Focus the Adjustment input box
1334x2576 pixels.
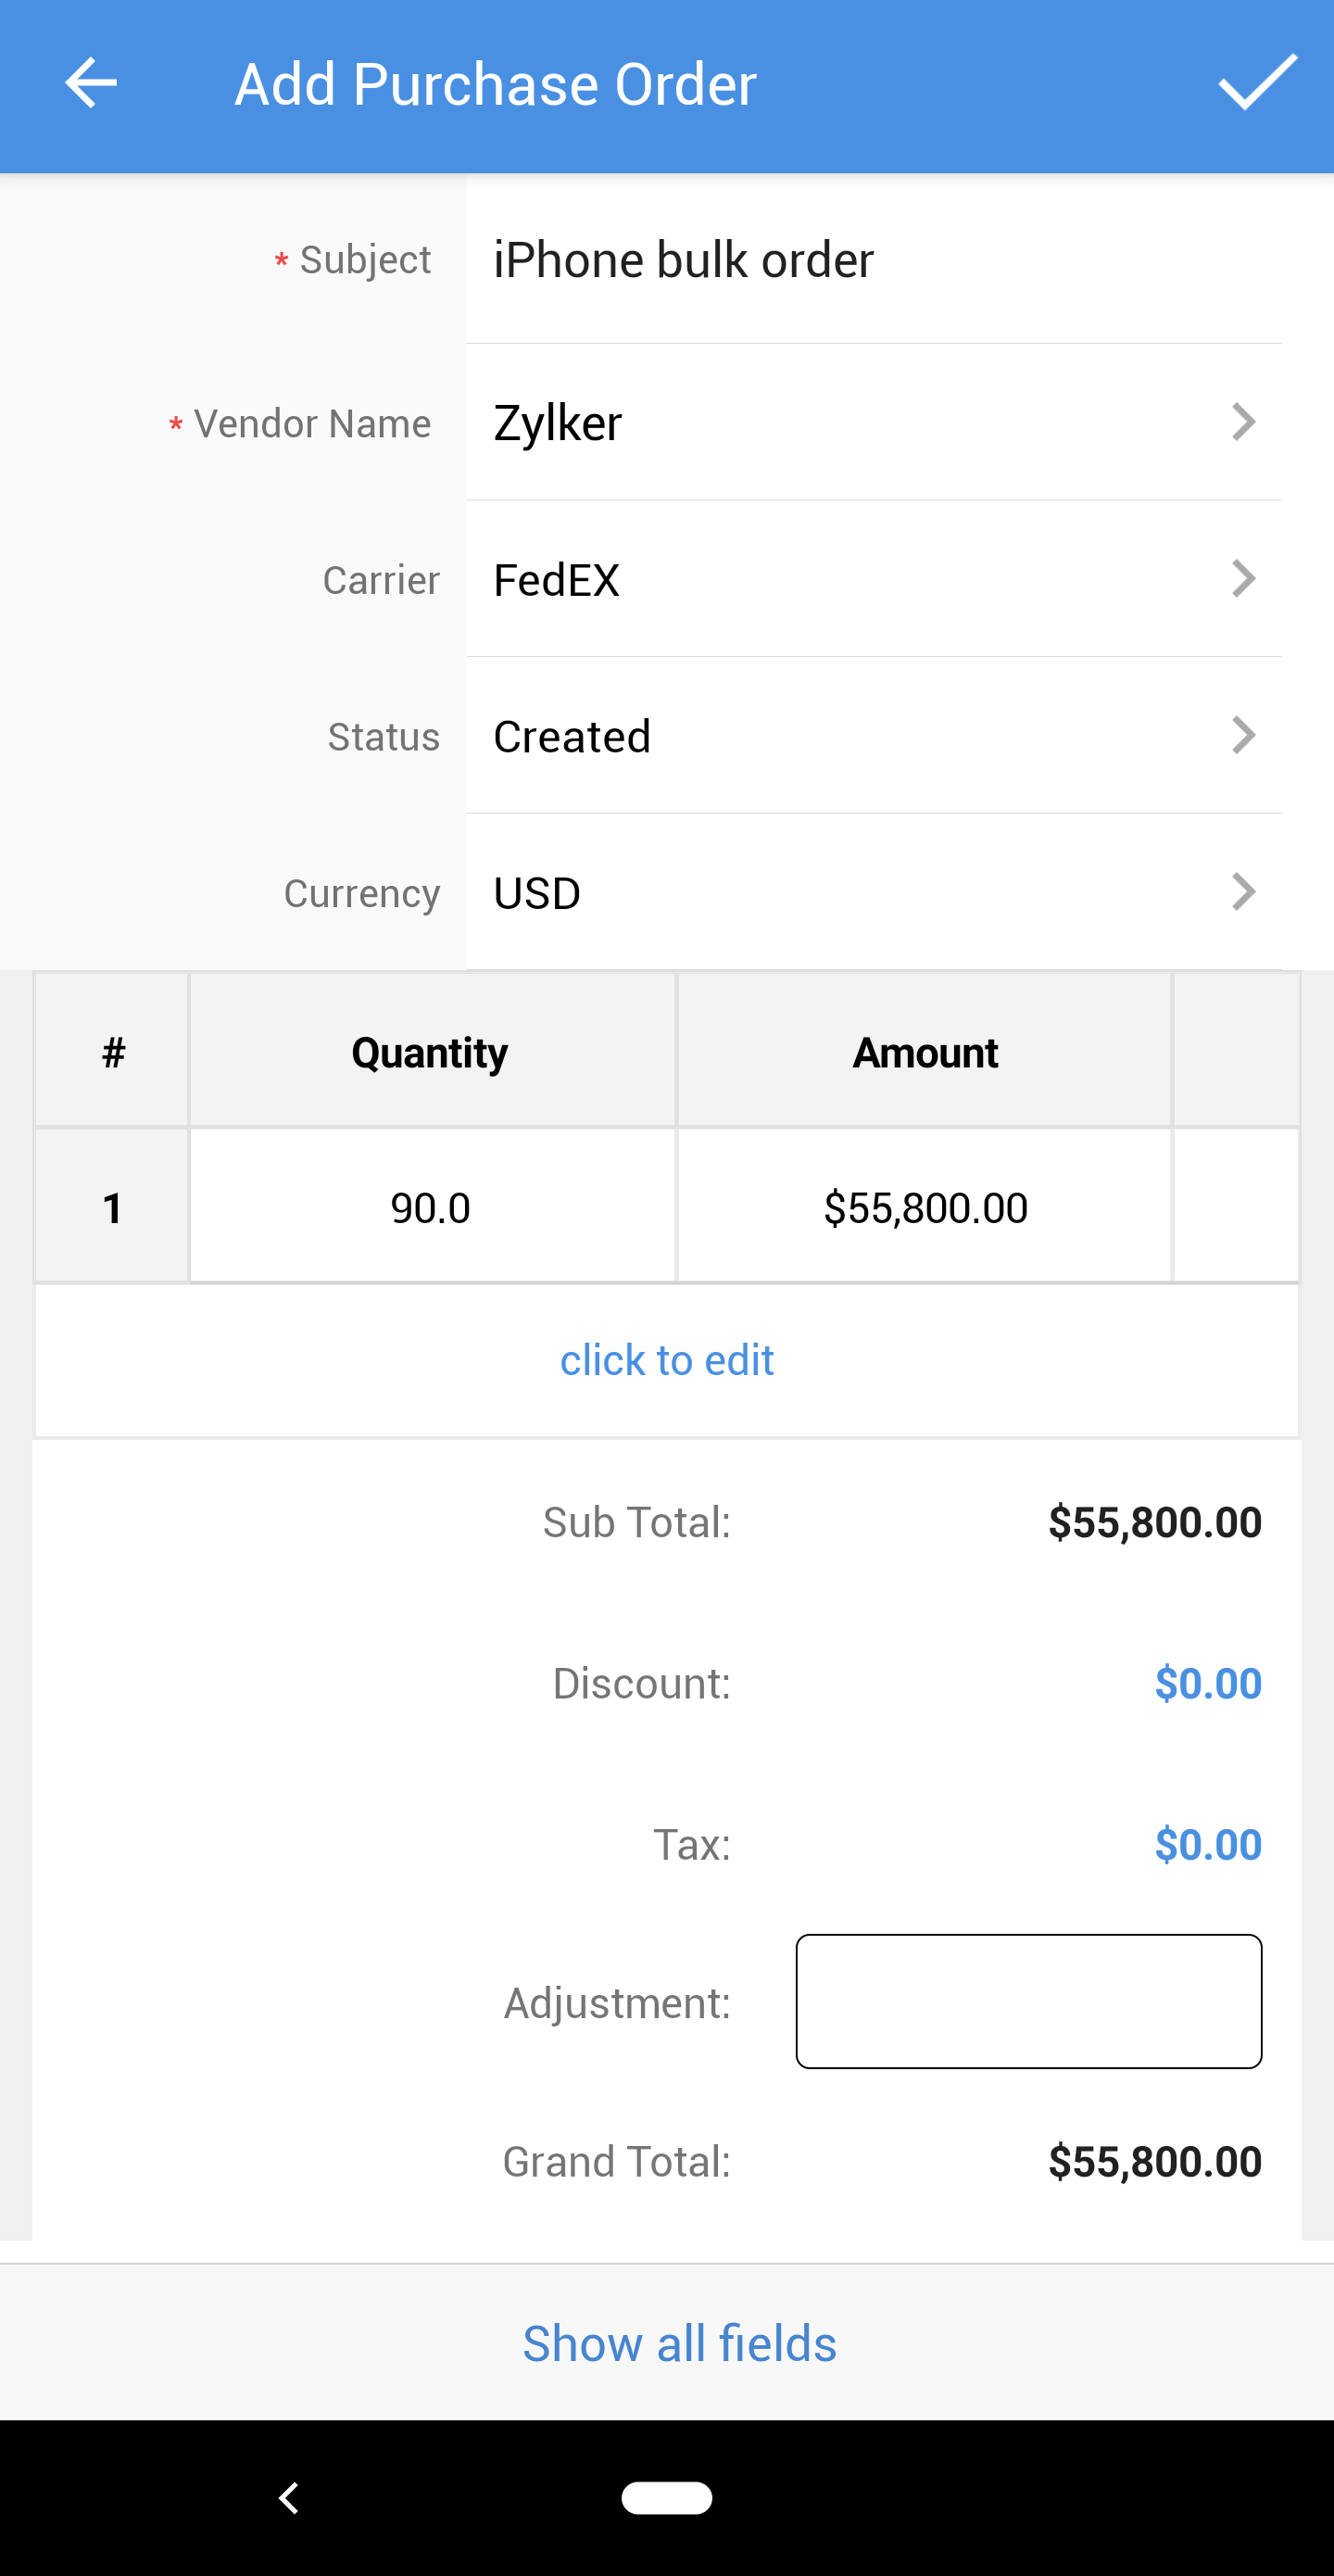tap(1028, 2001)
